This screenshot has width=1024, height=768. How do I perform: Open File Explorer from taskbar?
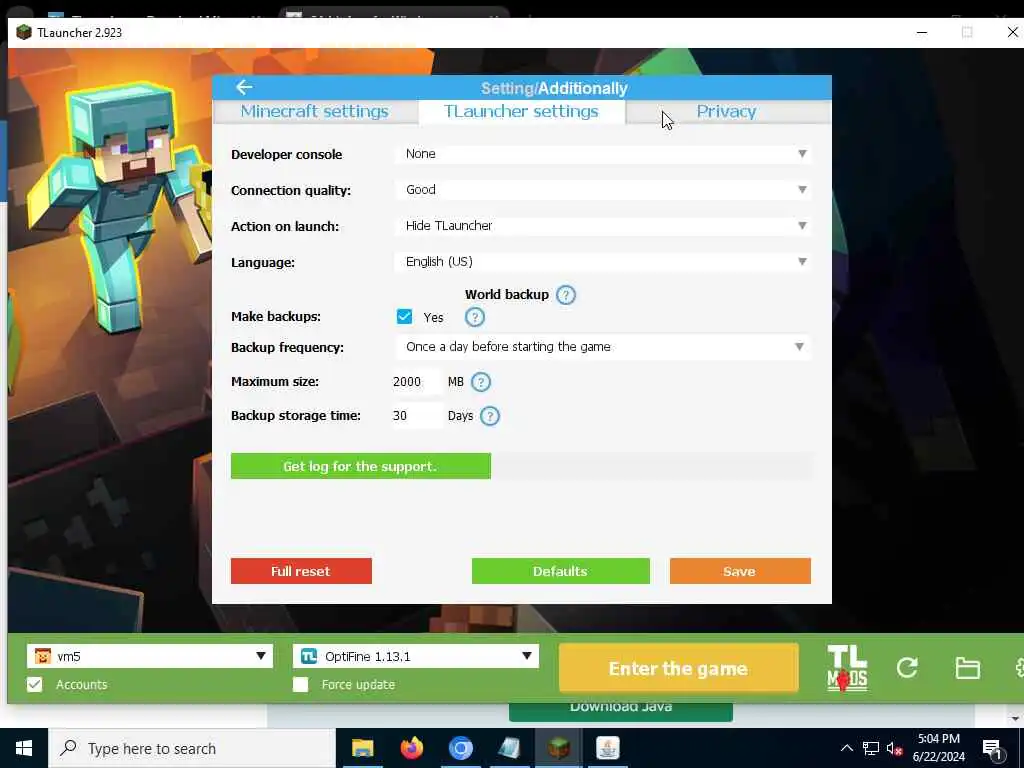click(x=362, y=748)
